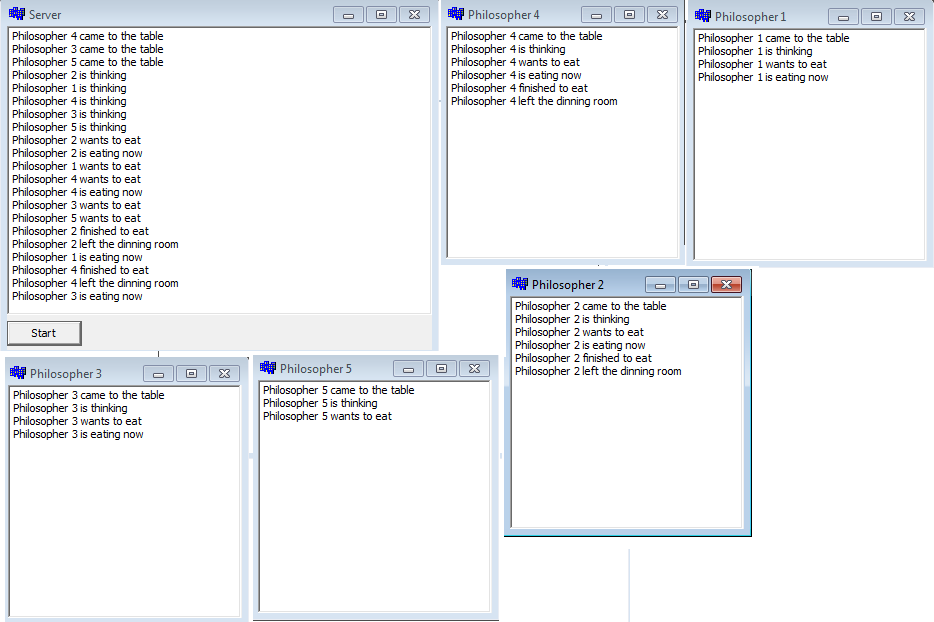The image size is (934, 622).
Task: Minimize the Philosopher 2 window
Action: 661,285
